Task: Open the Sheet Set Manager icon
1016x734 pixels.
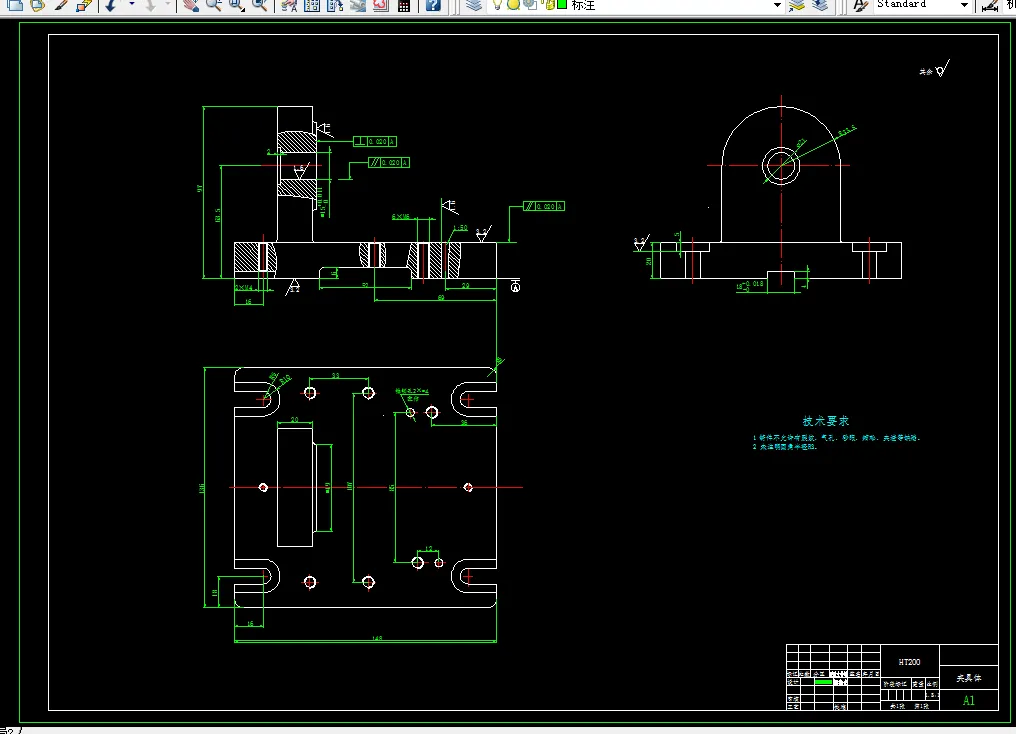Action: pyautogui.click(x=358, y=5)
